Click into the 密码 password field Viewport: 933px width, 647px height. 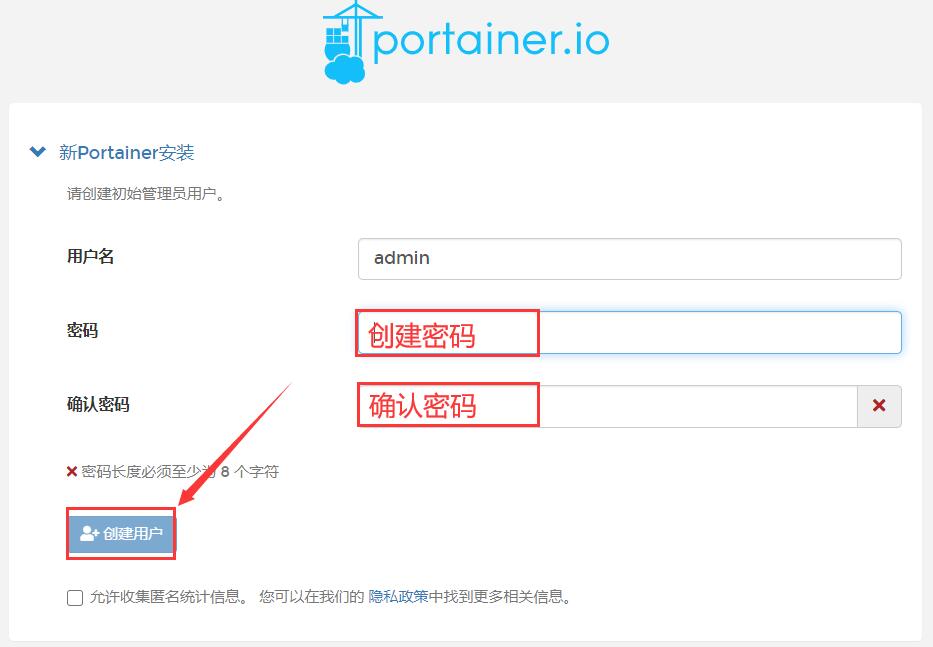(x=630, y=332)
